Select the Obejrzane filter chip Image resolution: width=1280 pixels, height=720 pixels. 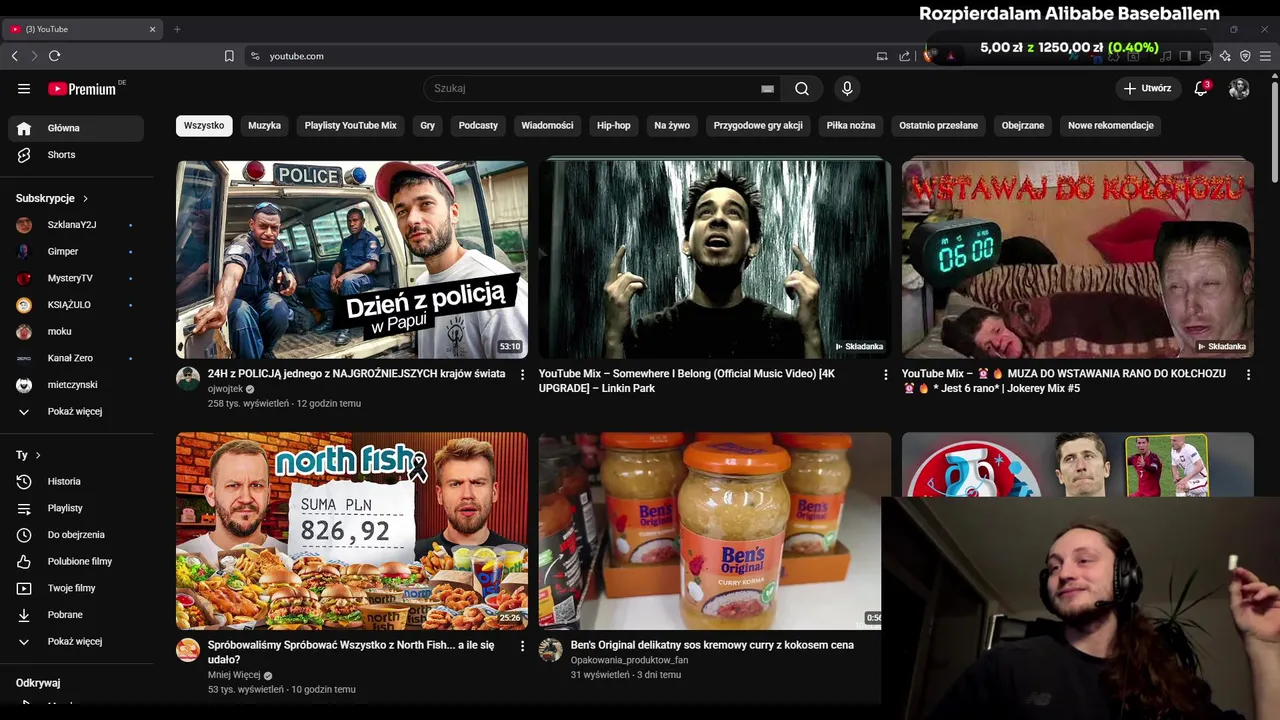pos(1023,126)
